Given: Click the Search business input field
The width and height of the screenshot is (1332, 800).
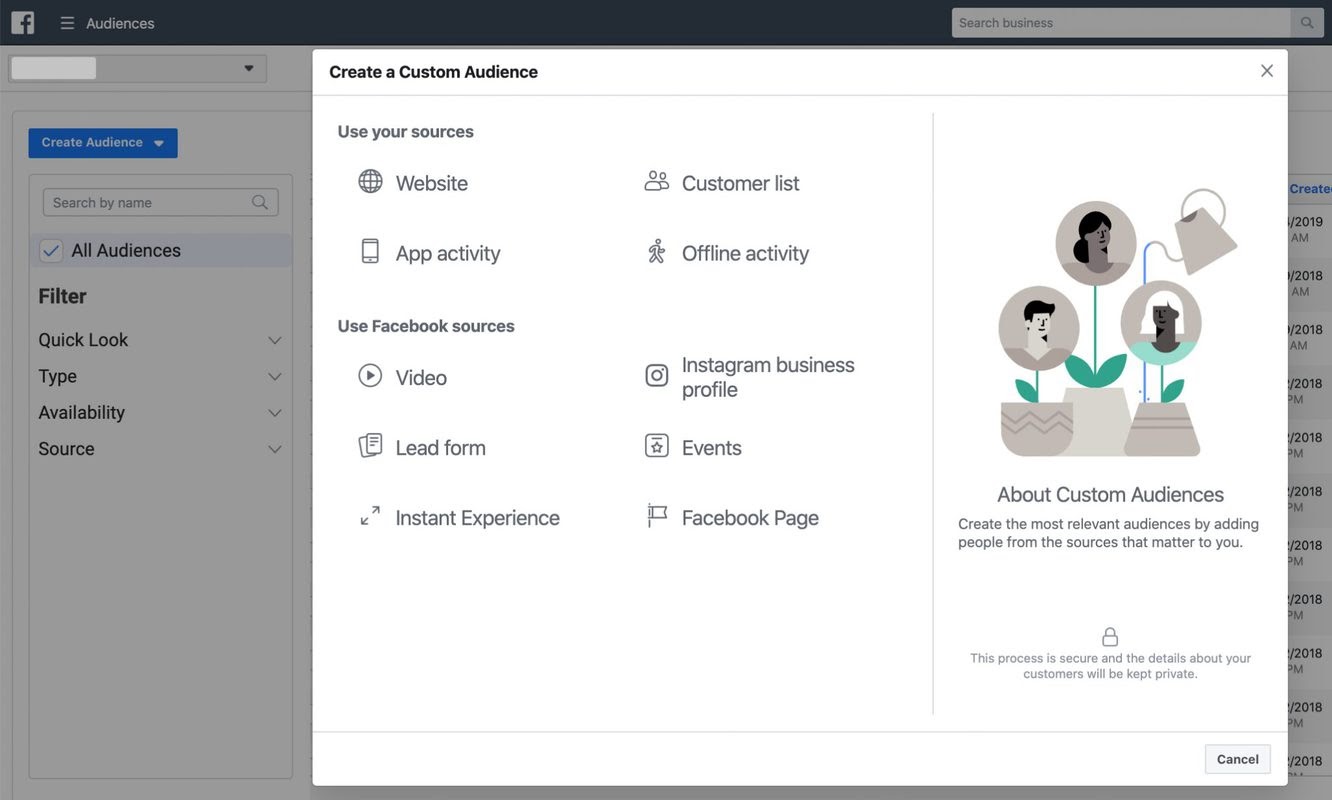Looking at the screenshot, I should pos(1121,23).
